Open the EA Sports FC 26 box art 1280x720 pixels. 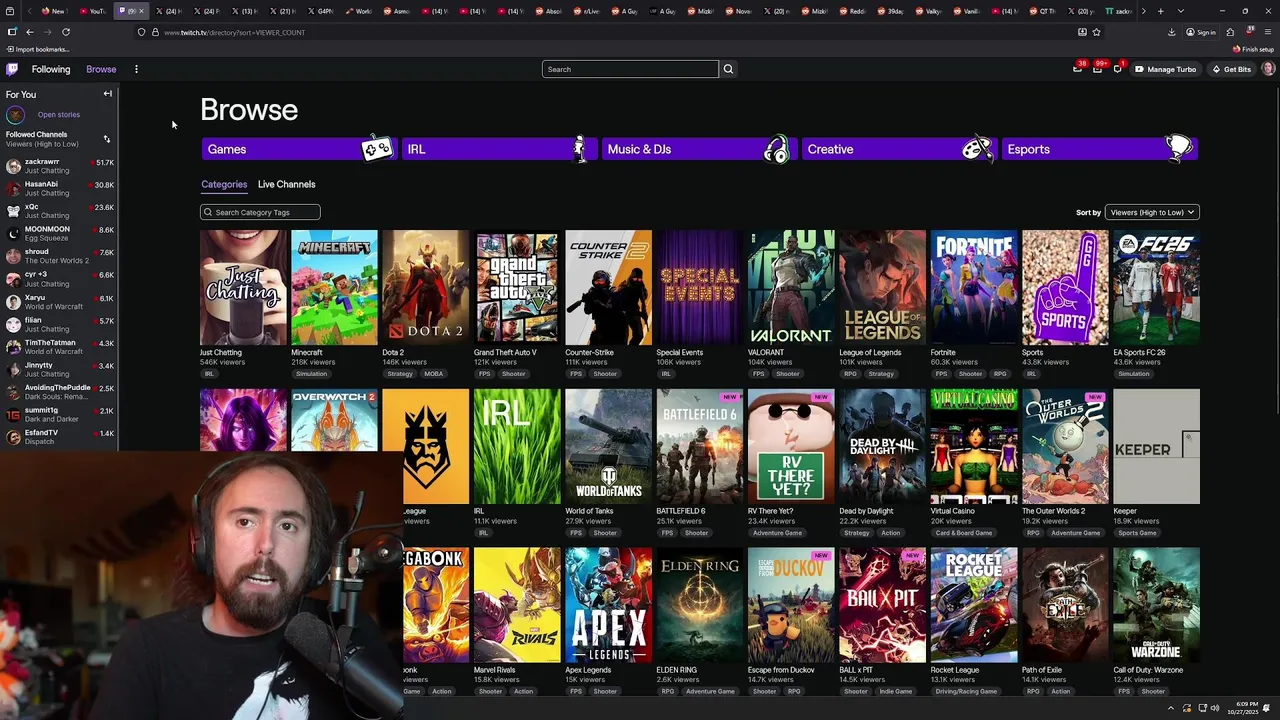pos(1156,287)
